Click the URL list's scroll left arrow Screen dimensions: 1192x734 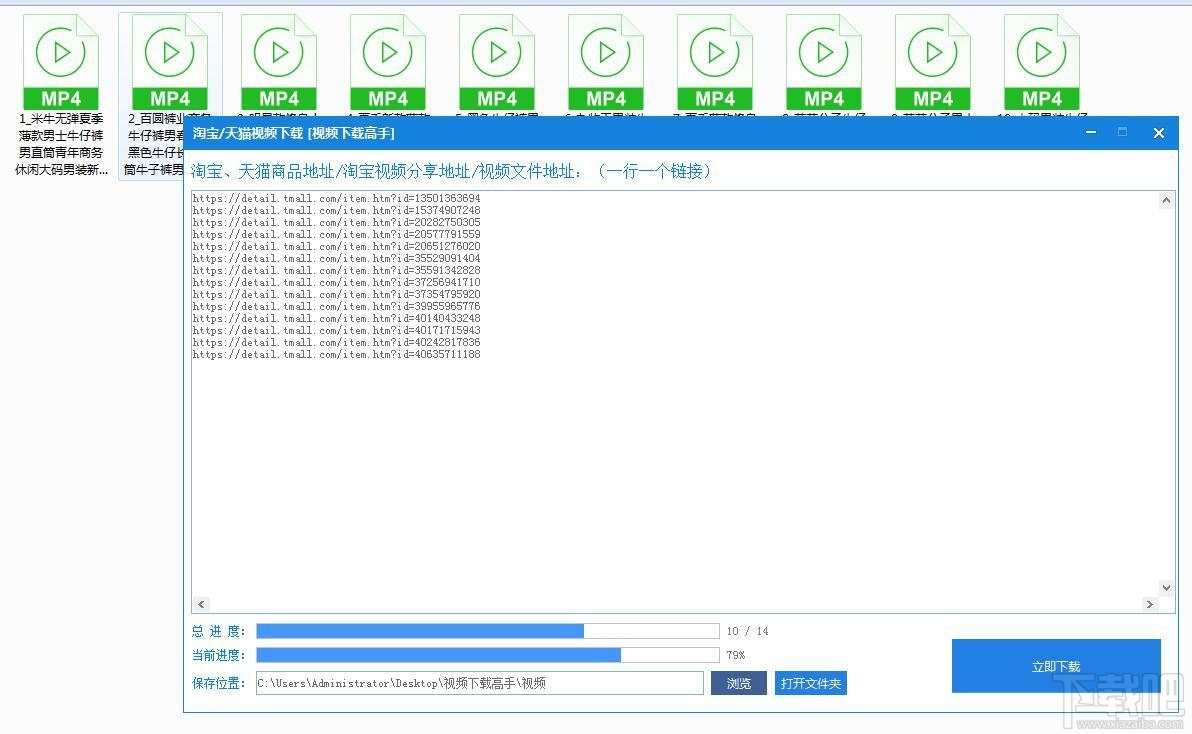[201, 604]
